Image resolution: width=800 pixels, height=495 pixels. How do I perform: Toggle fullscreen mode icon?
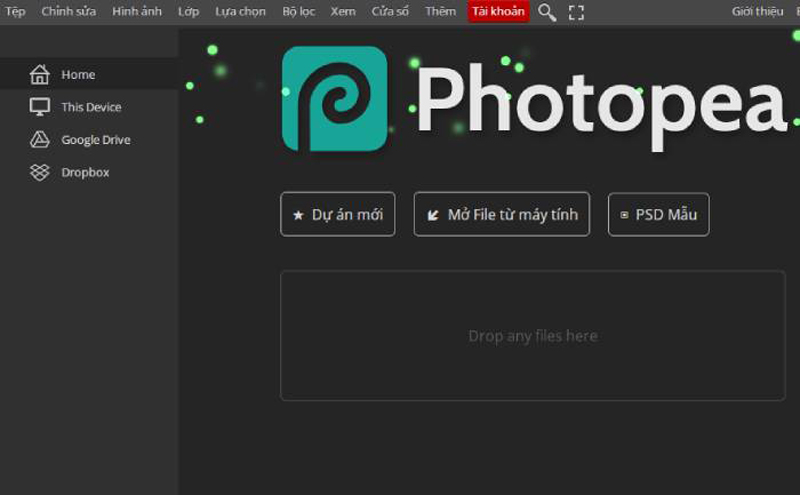point(576,12)
